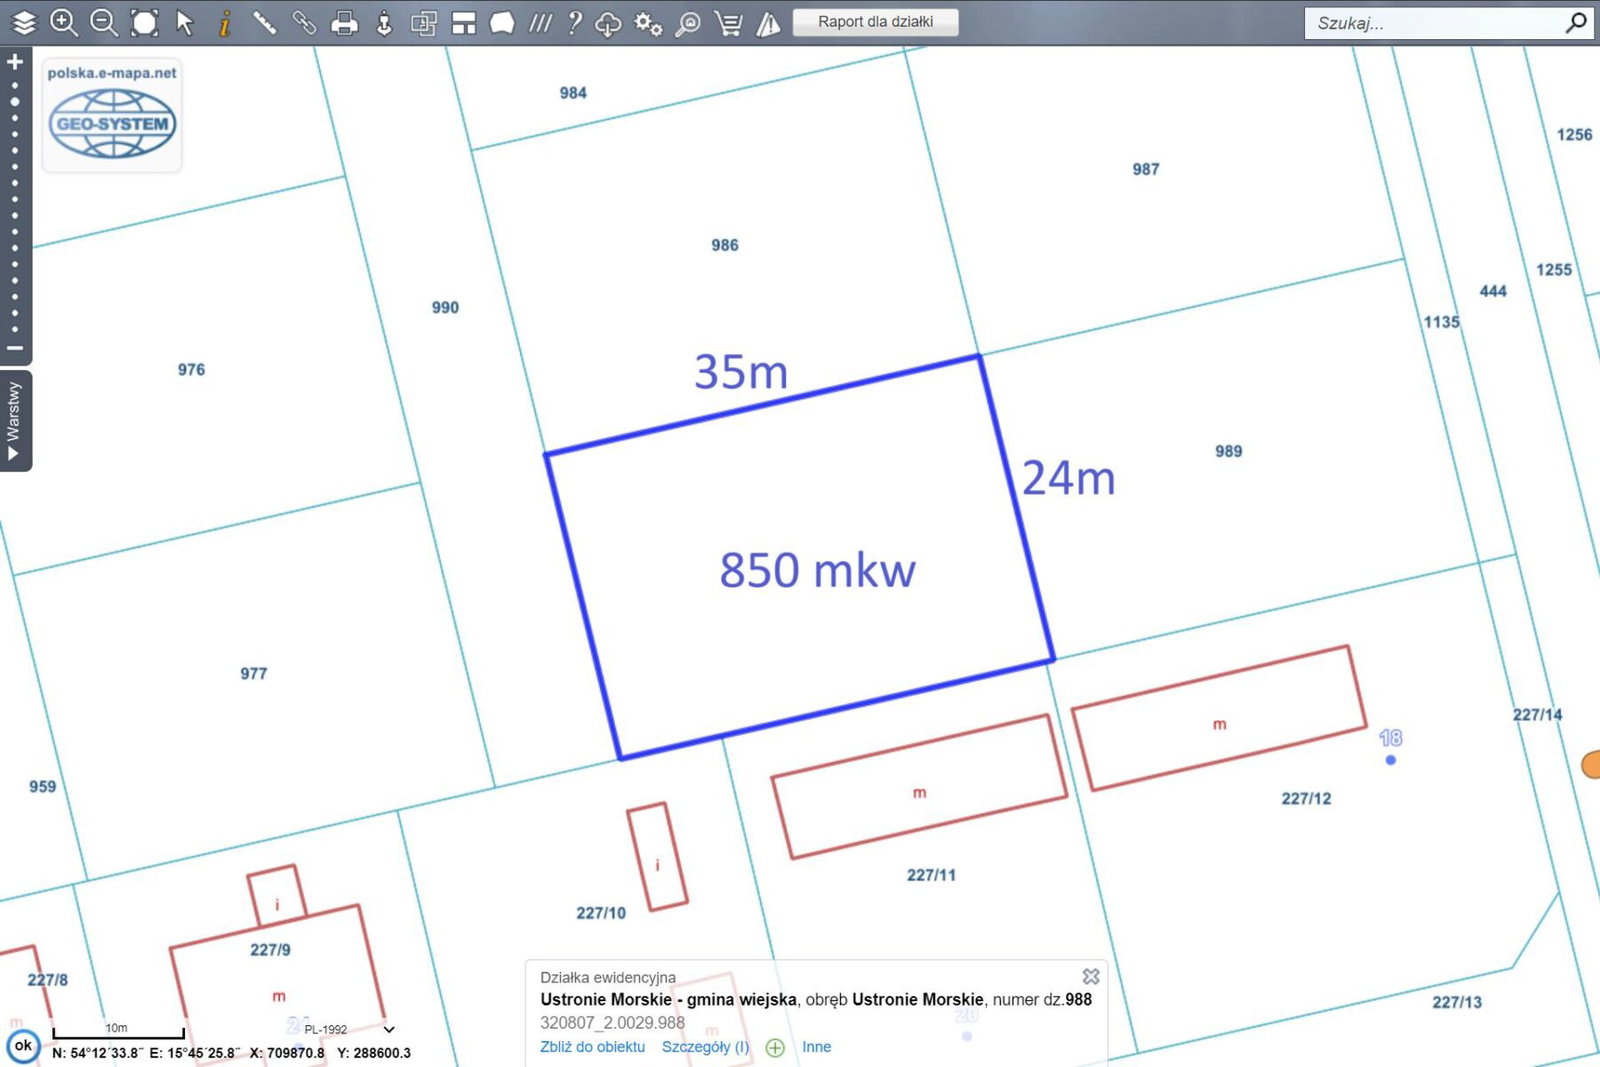Screen dimensions: 1600x1067
Task: Select the ruler measurement tool
Action: [x=264, y=22]
